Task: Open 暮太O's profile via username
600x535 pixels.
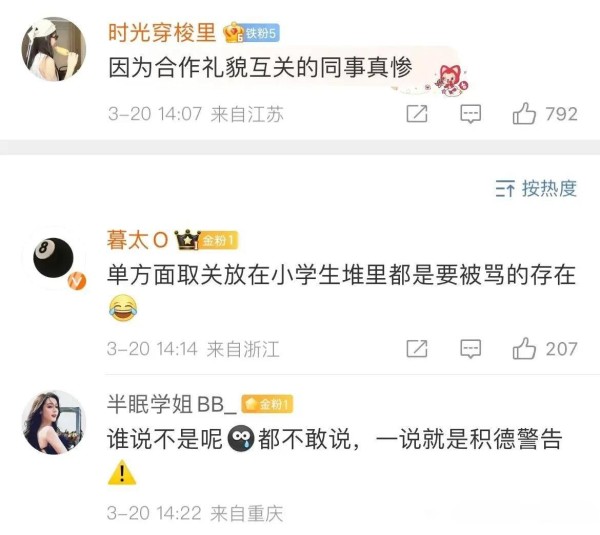Action: coord(137,240)
